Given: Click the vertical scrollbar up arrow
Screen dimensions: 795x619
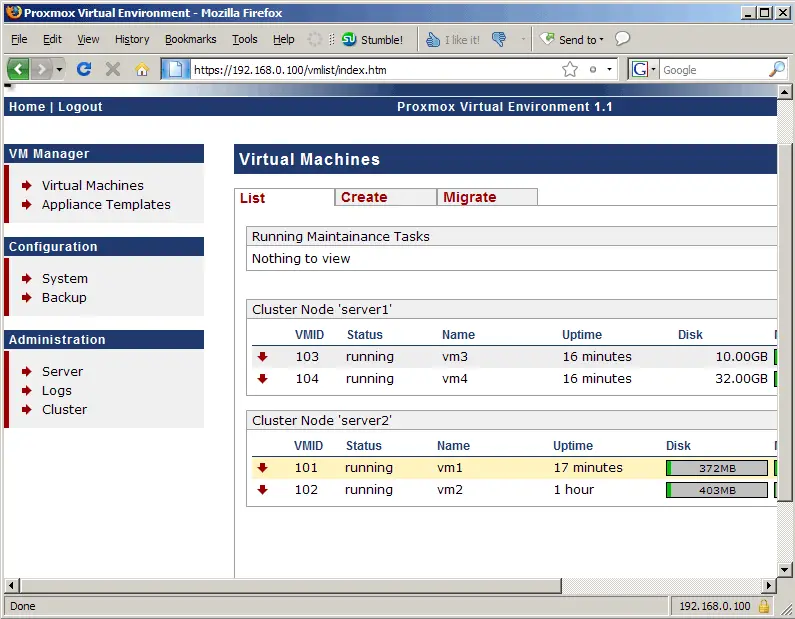Looking at the screenshot, I should [784, 92].
